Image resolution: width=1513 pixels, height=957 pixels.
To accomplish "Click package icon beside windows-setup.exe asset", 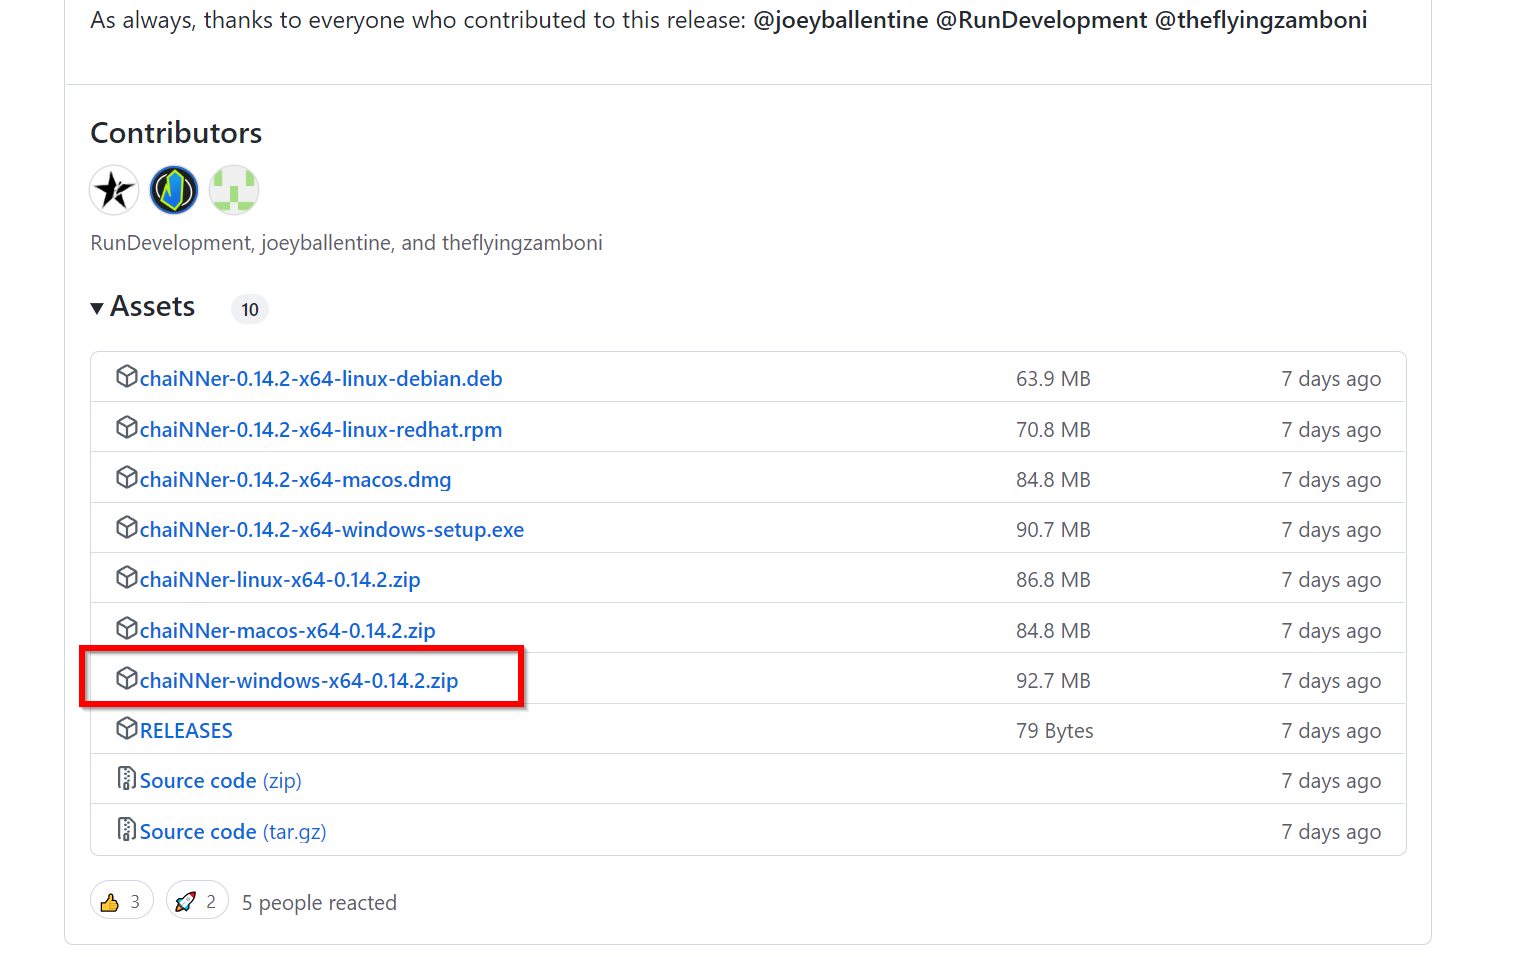I will [x=127, y=528].
